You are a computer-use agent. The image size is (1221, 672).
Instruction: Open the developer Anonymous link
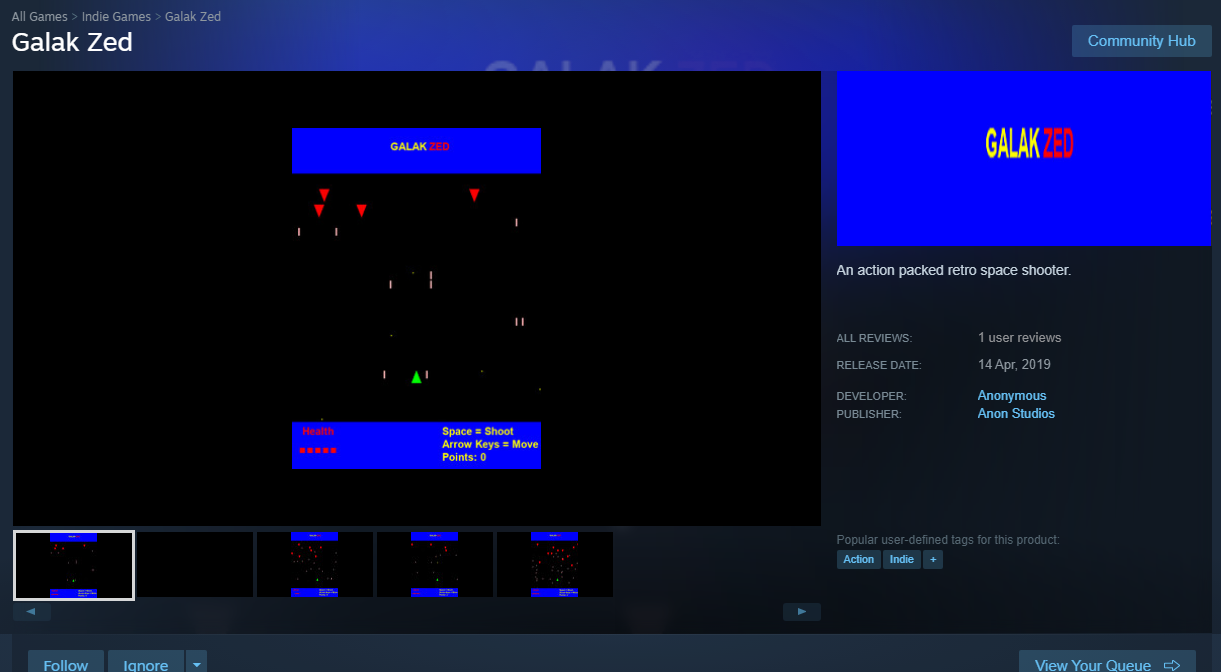click(x=1012, y=396)
